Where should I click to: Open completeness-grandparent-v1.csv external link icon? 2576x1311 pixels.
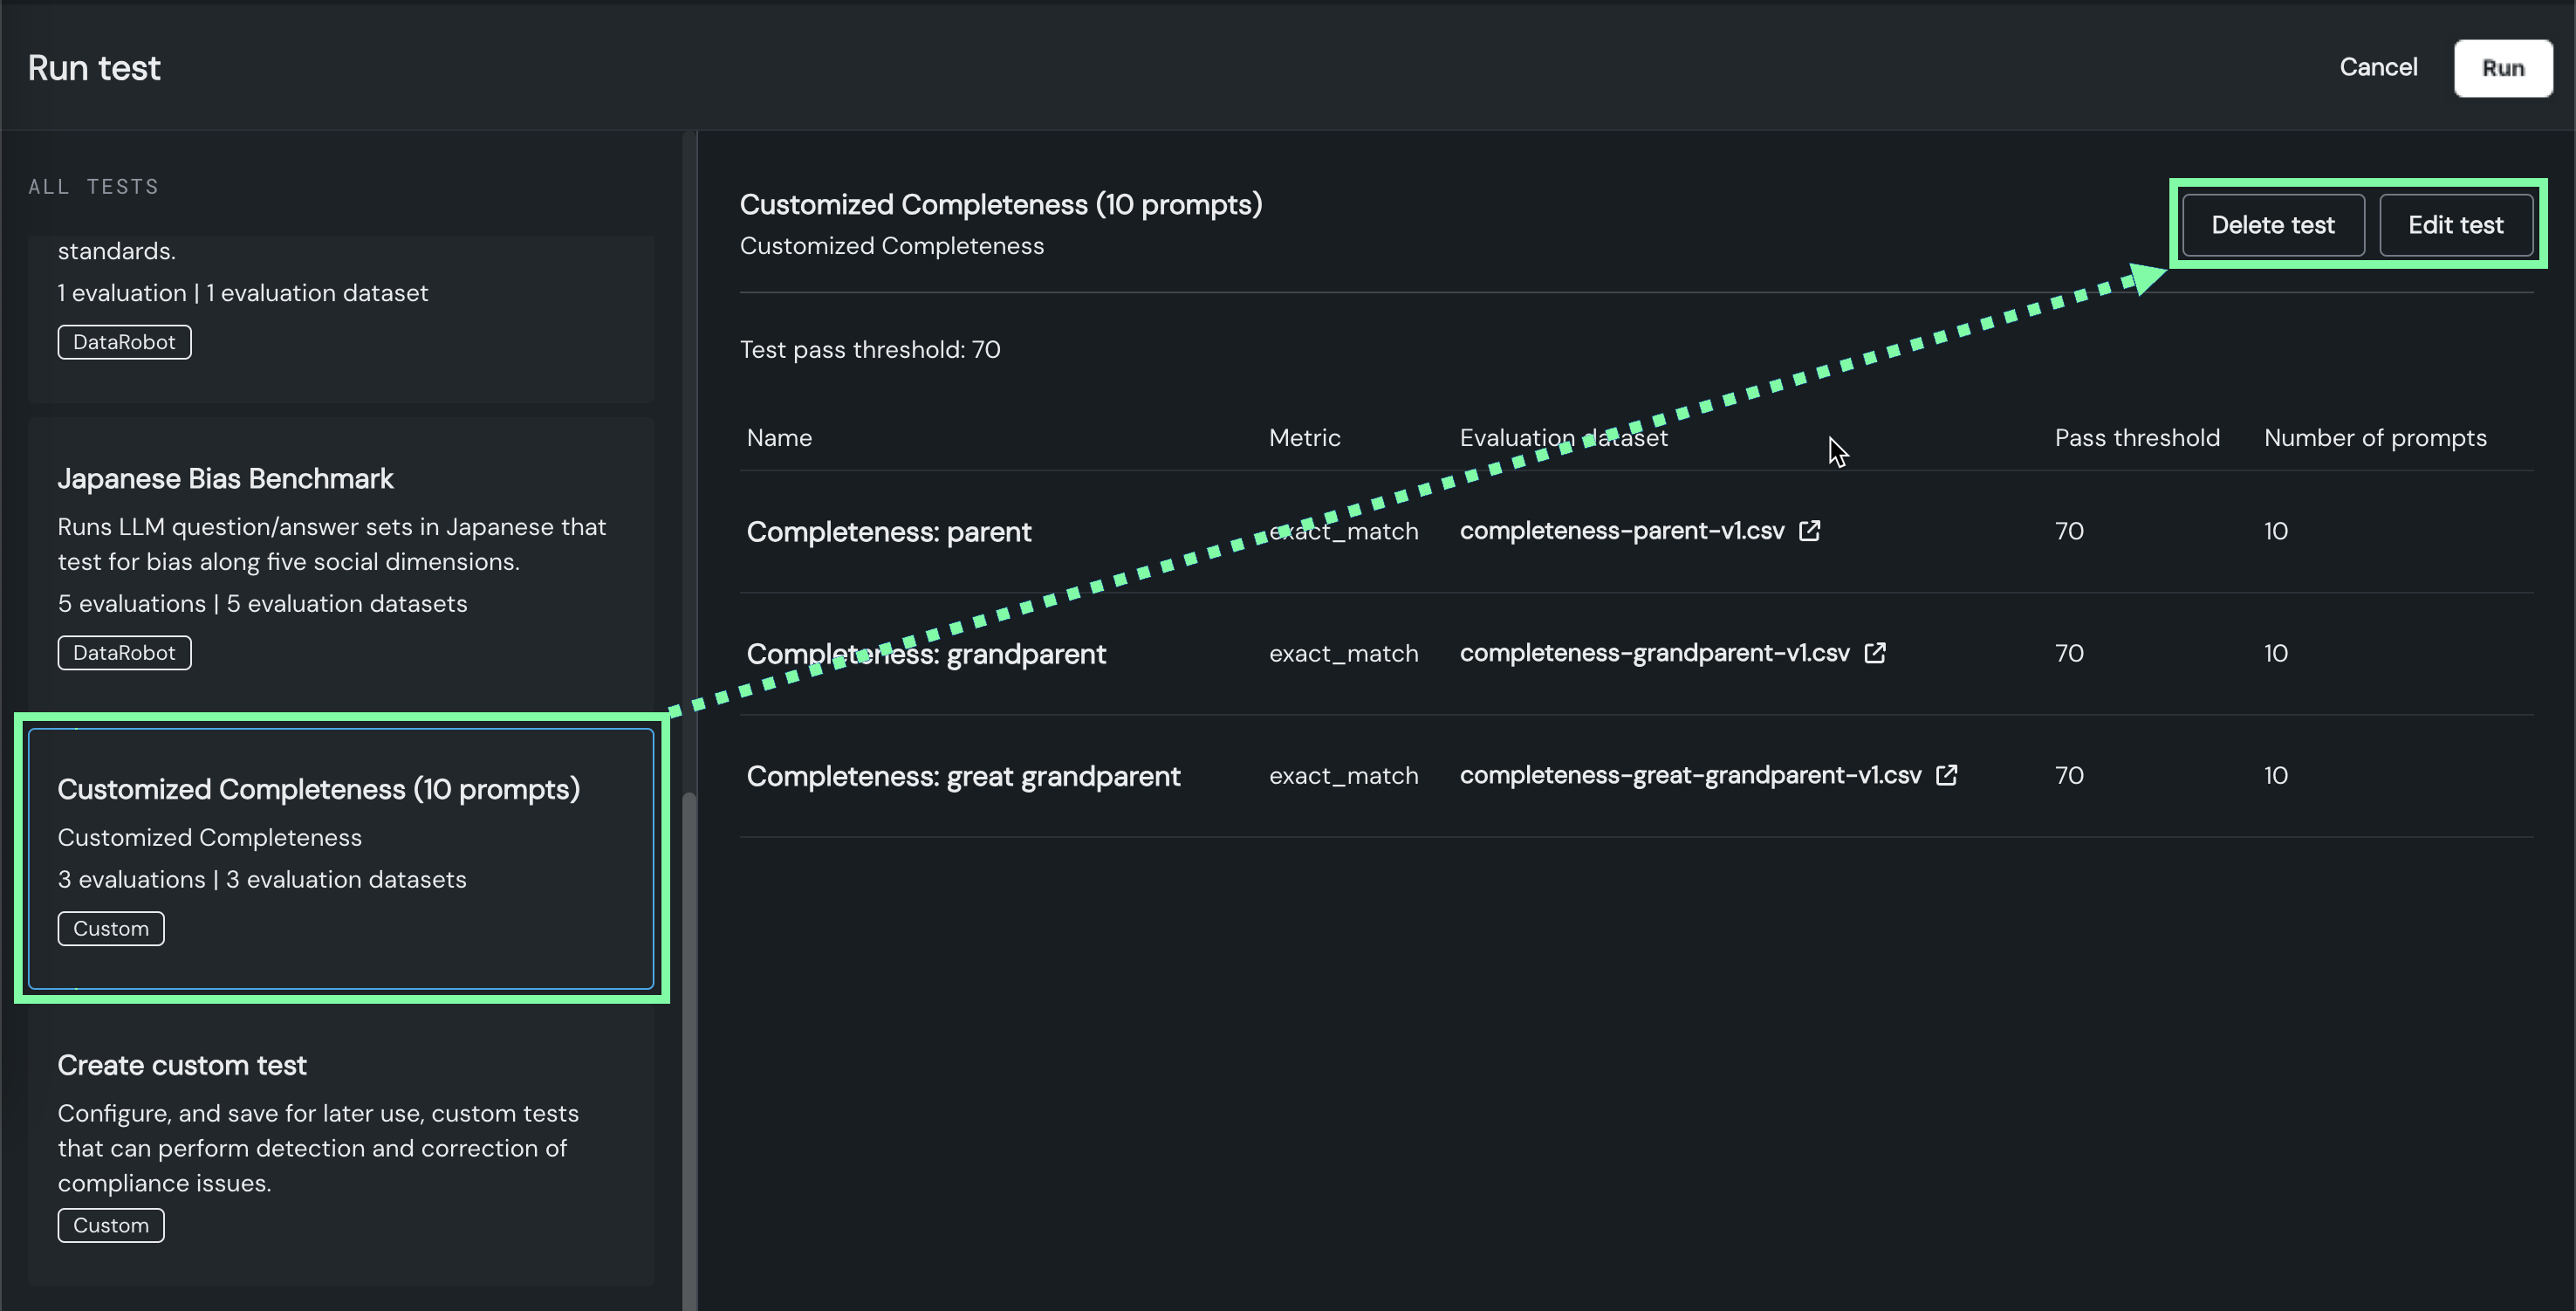(1875, 653)
